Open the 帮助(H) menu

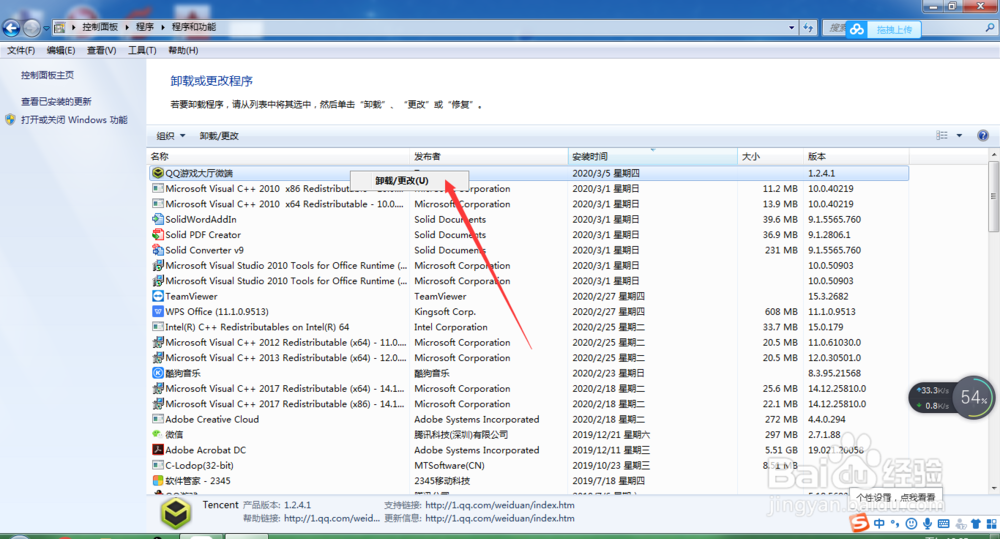point(183,50)
